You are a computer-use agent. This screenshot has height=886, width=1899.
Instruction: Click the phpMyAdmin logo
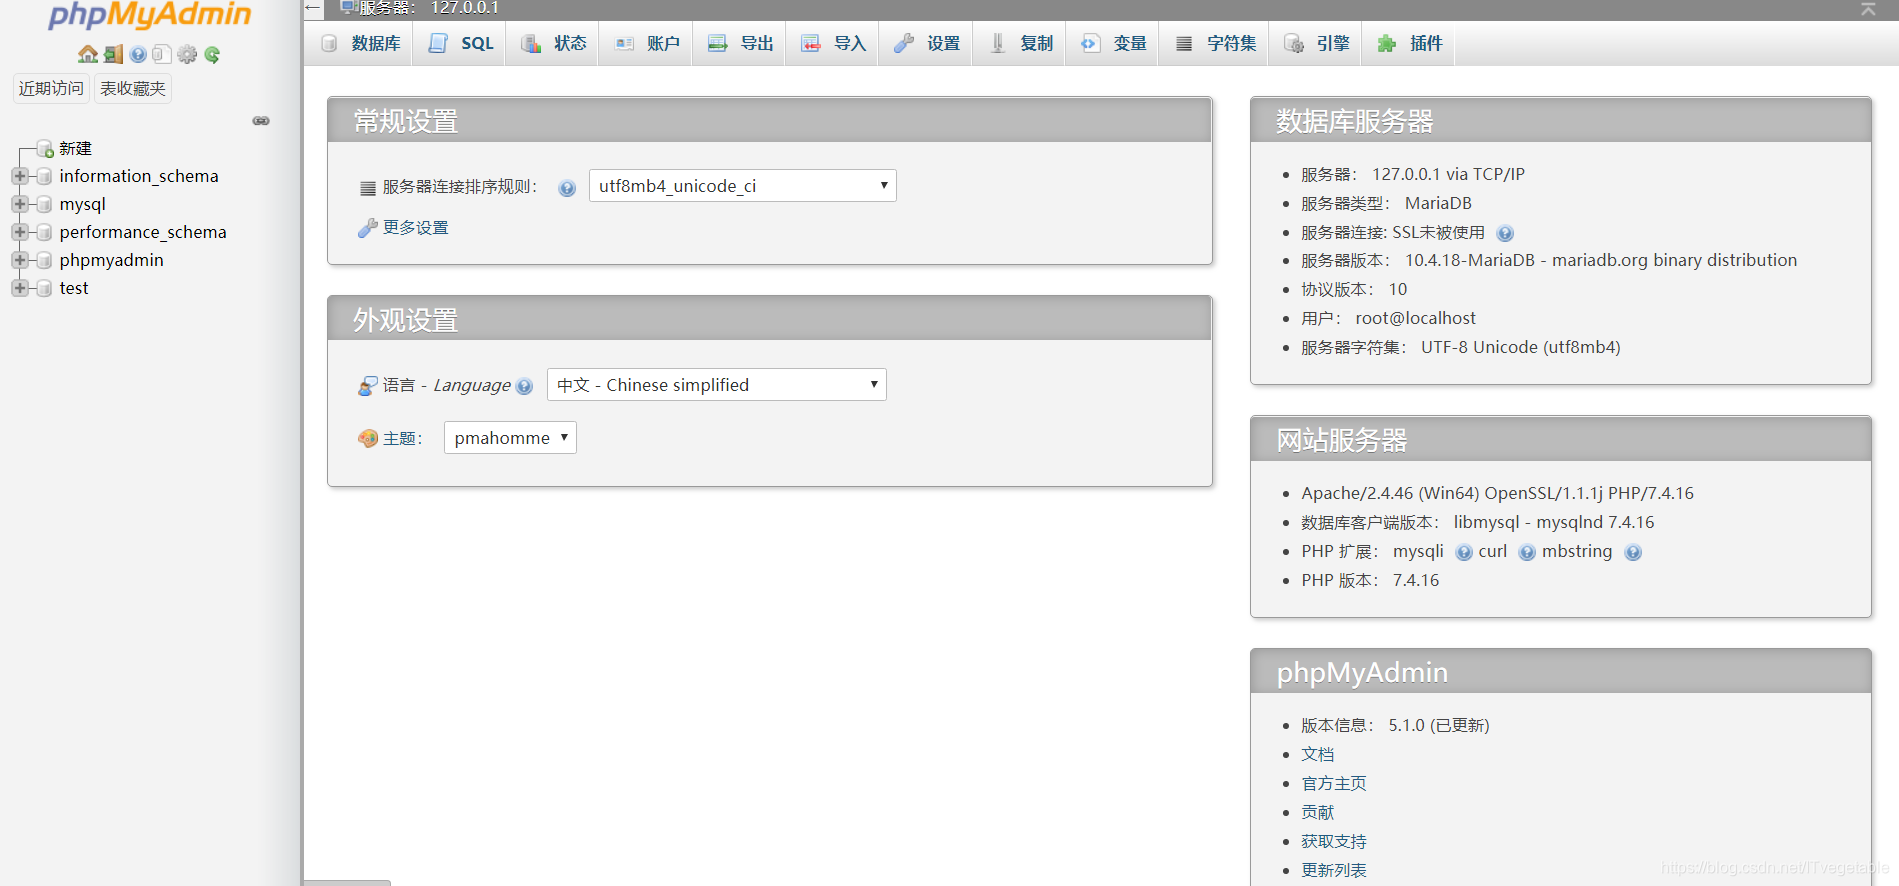point(150,14)
